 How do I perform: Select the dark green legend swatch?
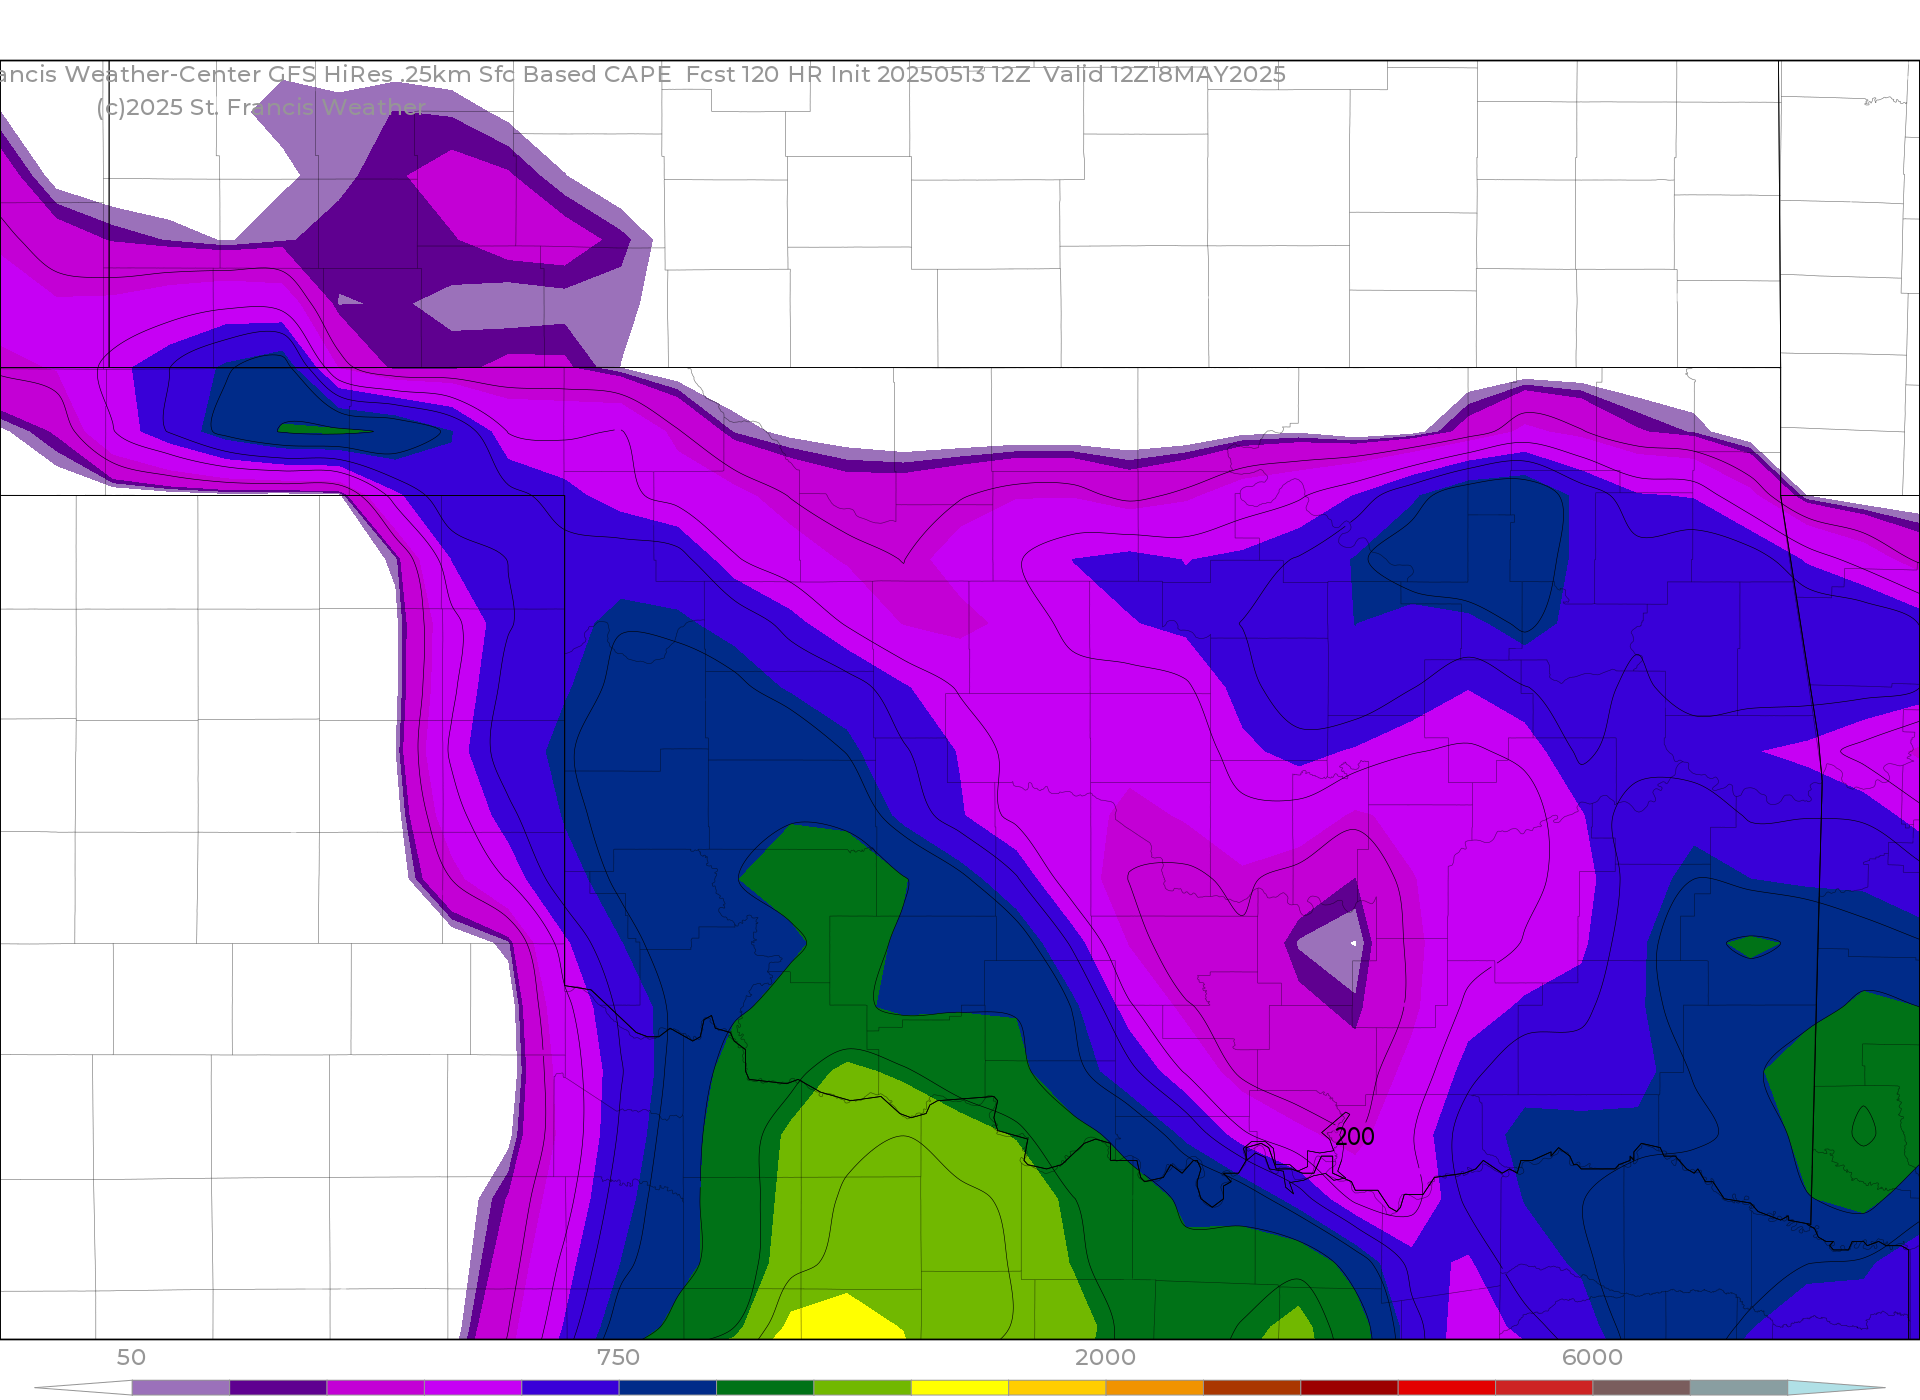765,1388
